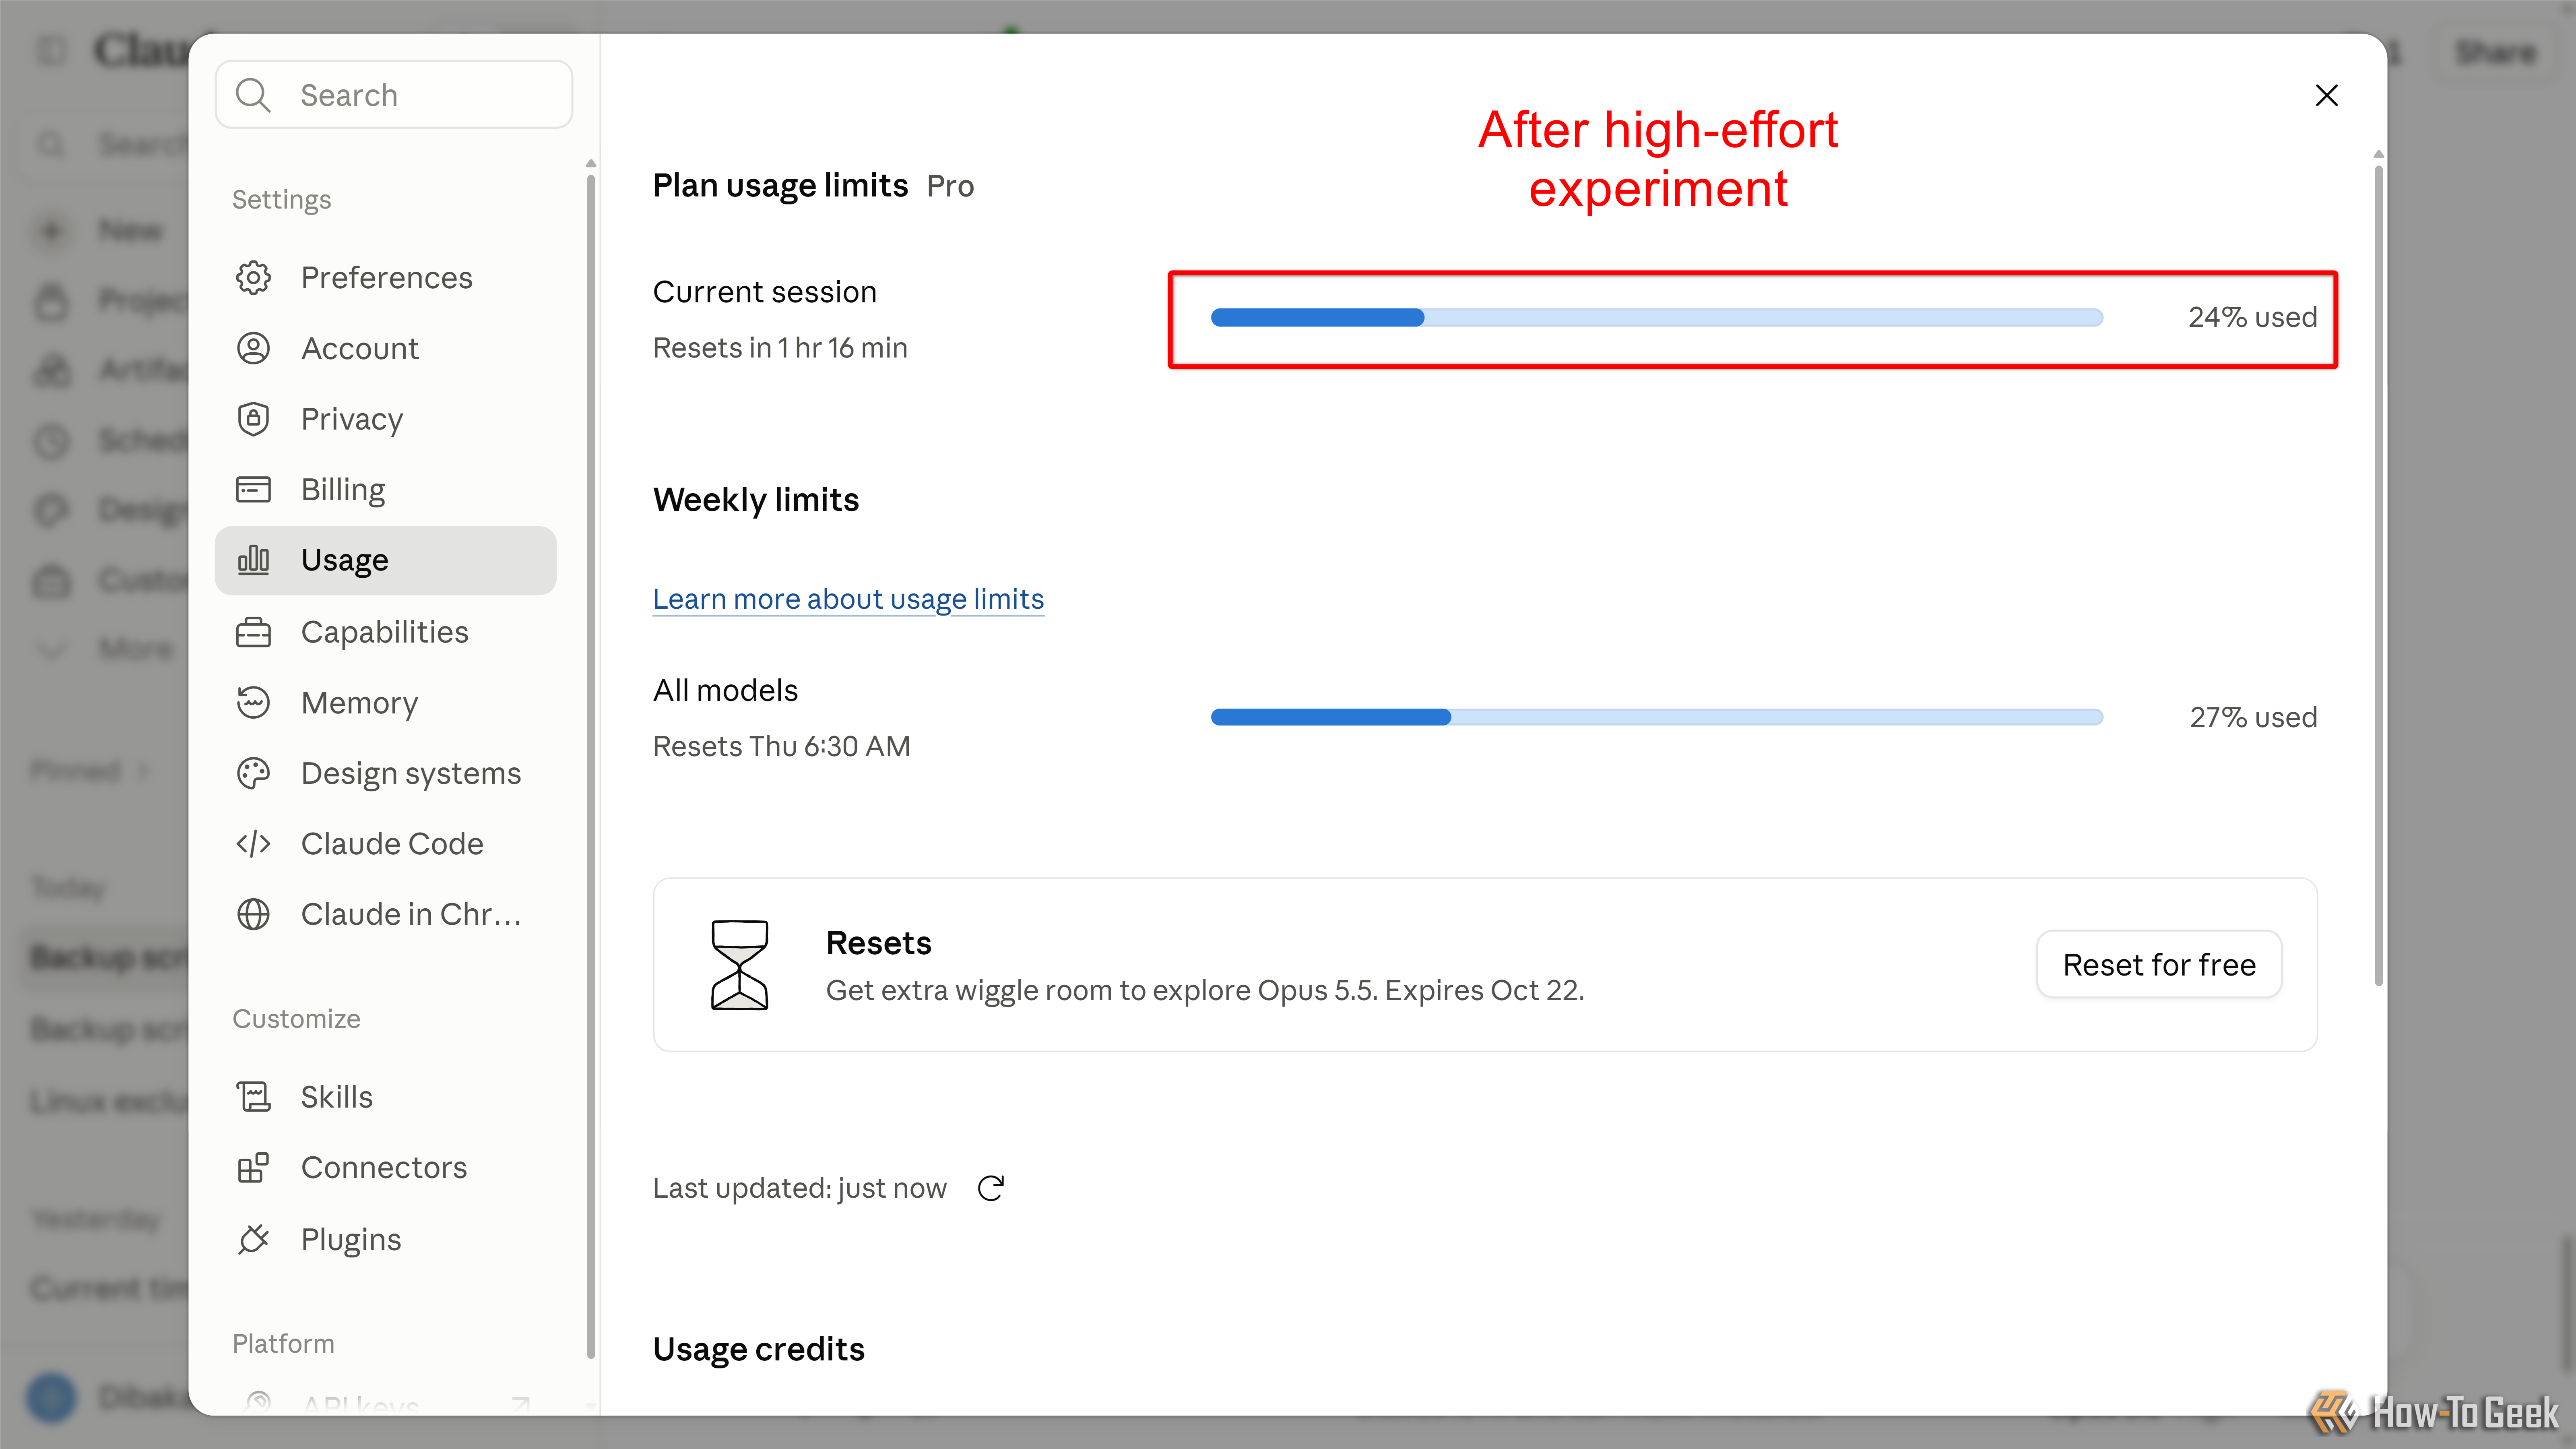Select the Usage settings section
The image size is (2576, 1449).
[386, 560]
